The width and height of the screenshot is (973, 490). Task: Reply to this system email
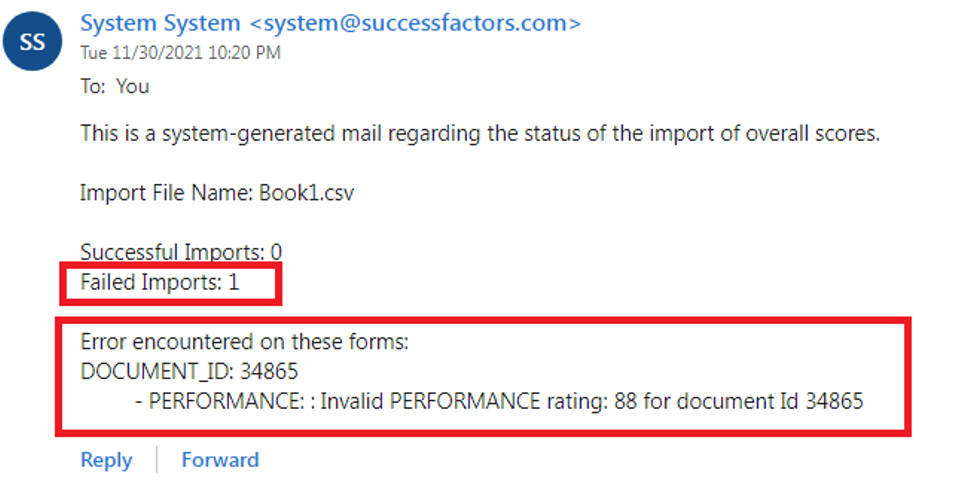click(106, 460)
